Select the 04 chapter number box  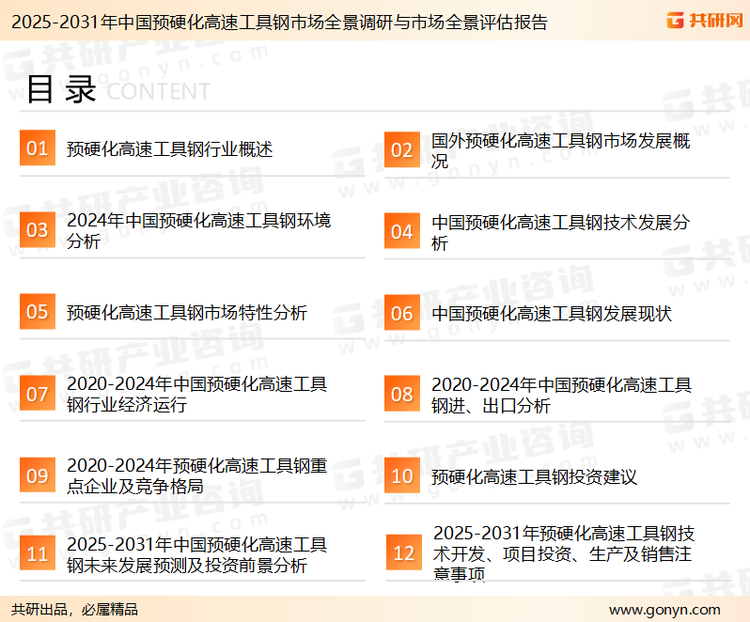click(402, 231)
